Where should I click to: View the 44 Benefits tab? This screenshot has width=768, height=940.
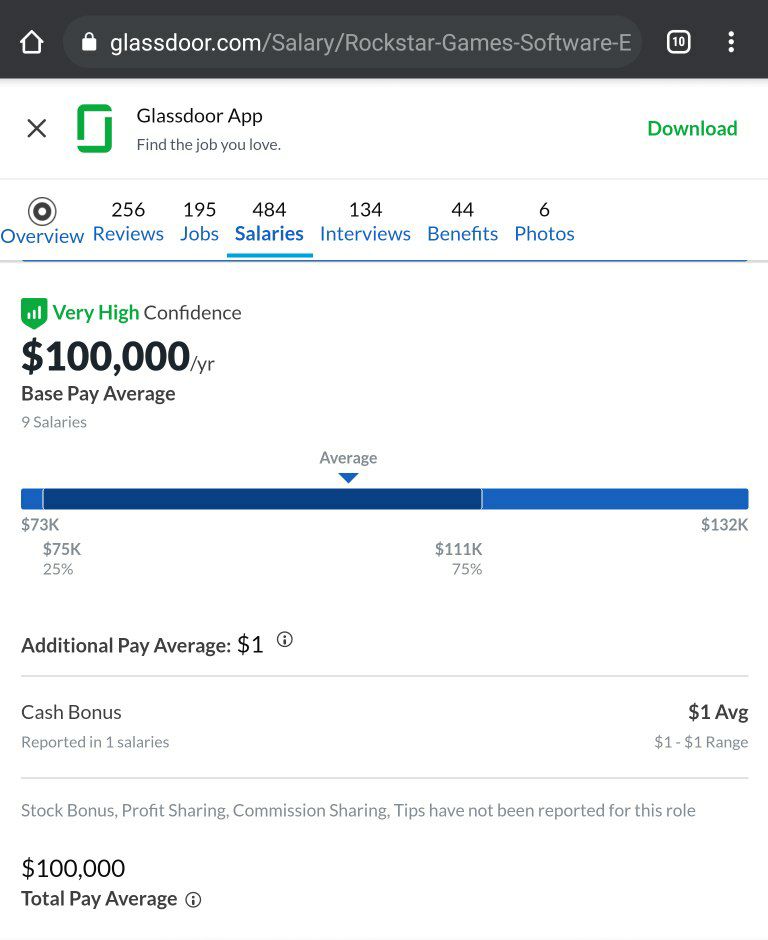click(x=462, y=222)
